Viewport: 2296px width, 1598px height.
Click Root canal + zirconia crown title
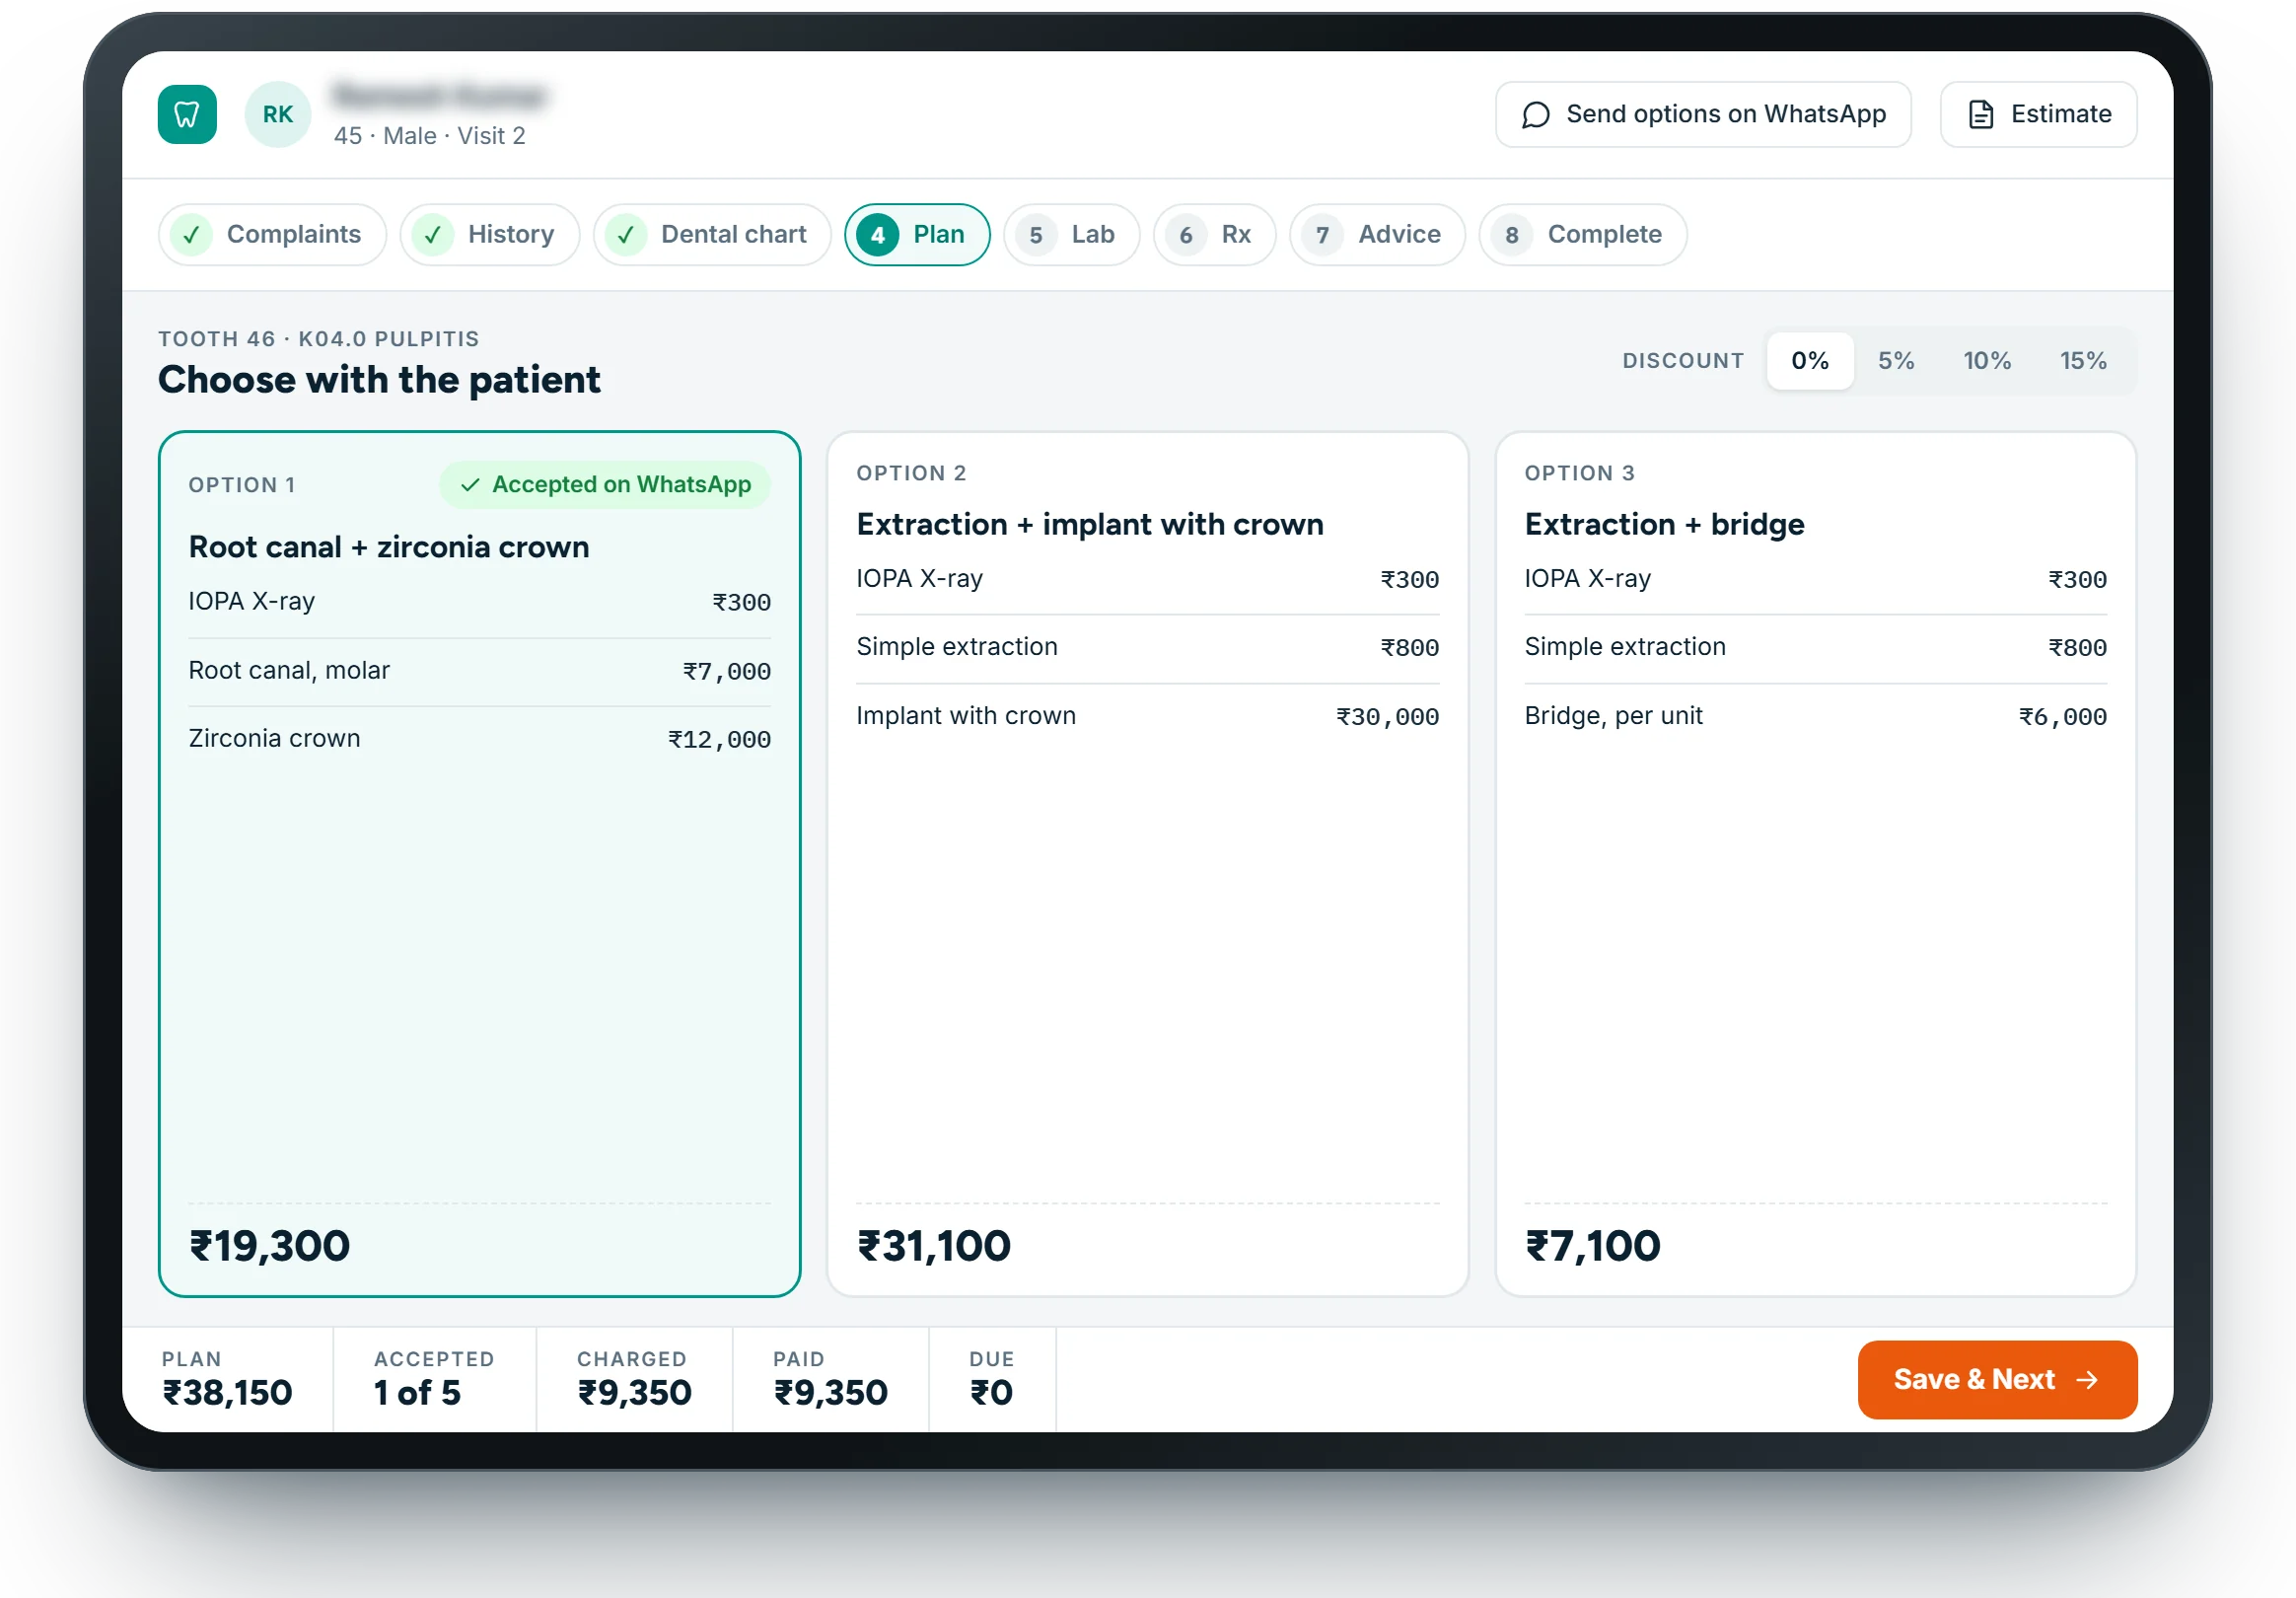pyautogui.click(x=389, y=548)
